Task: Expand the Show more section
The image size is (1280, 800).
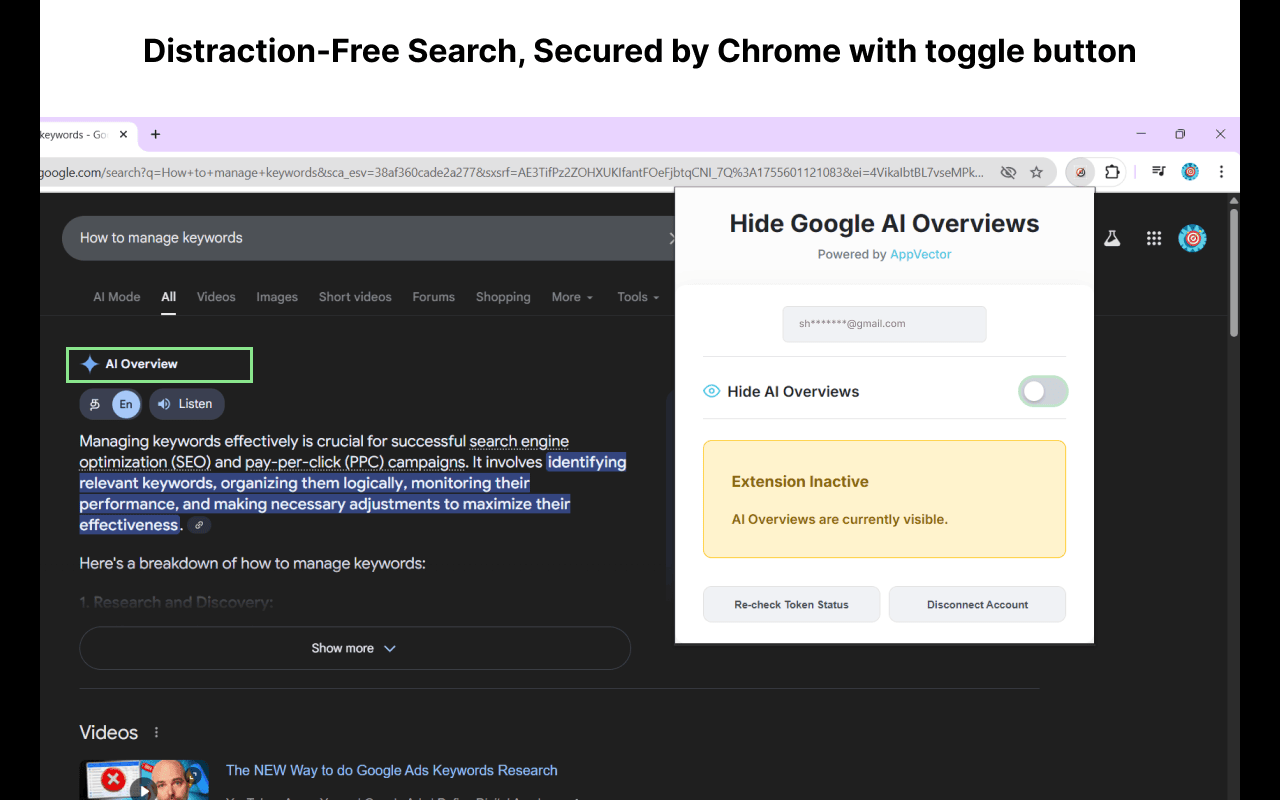Action: [x=354, y=648]
